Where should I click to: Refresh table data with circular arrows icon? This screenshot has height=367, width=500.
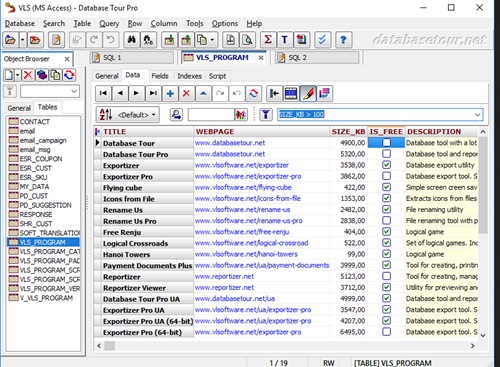click(253, 93)
